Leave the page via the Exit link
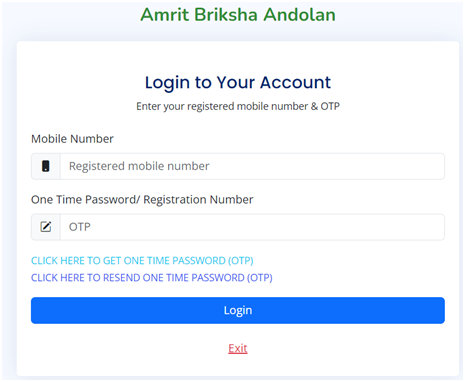The image size is (465, 382). [238, 348]
